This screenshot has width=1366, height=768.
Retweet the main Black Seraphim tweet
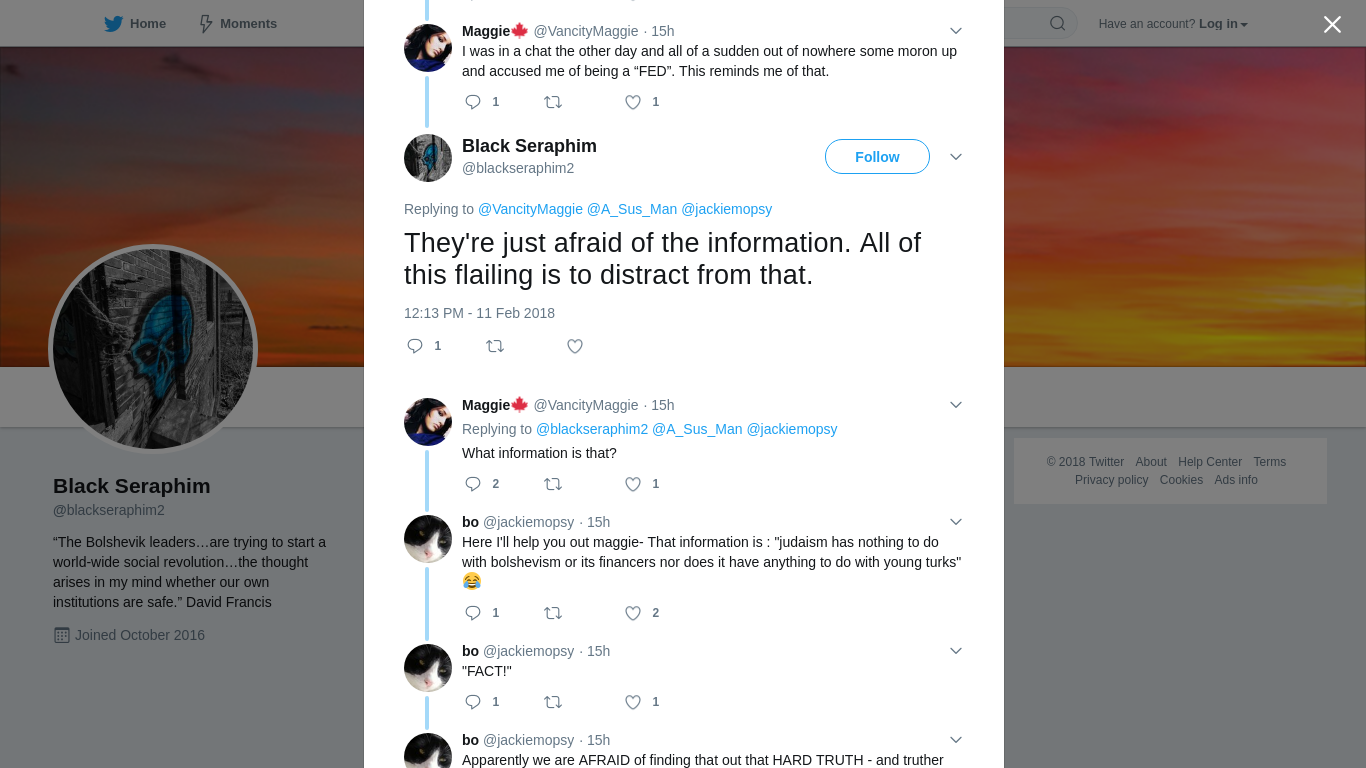click(x=495, y=346)
